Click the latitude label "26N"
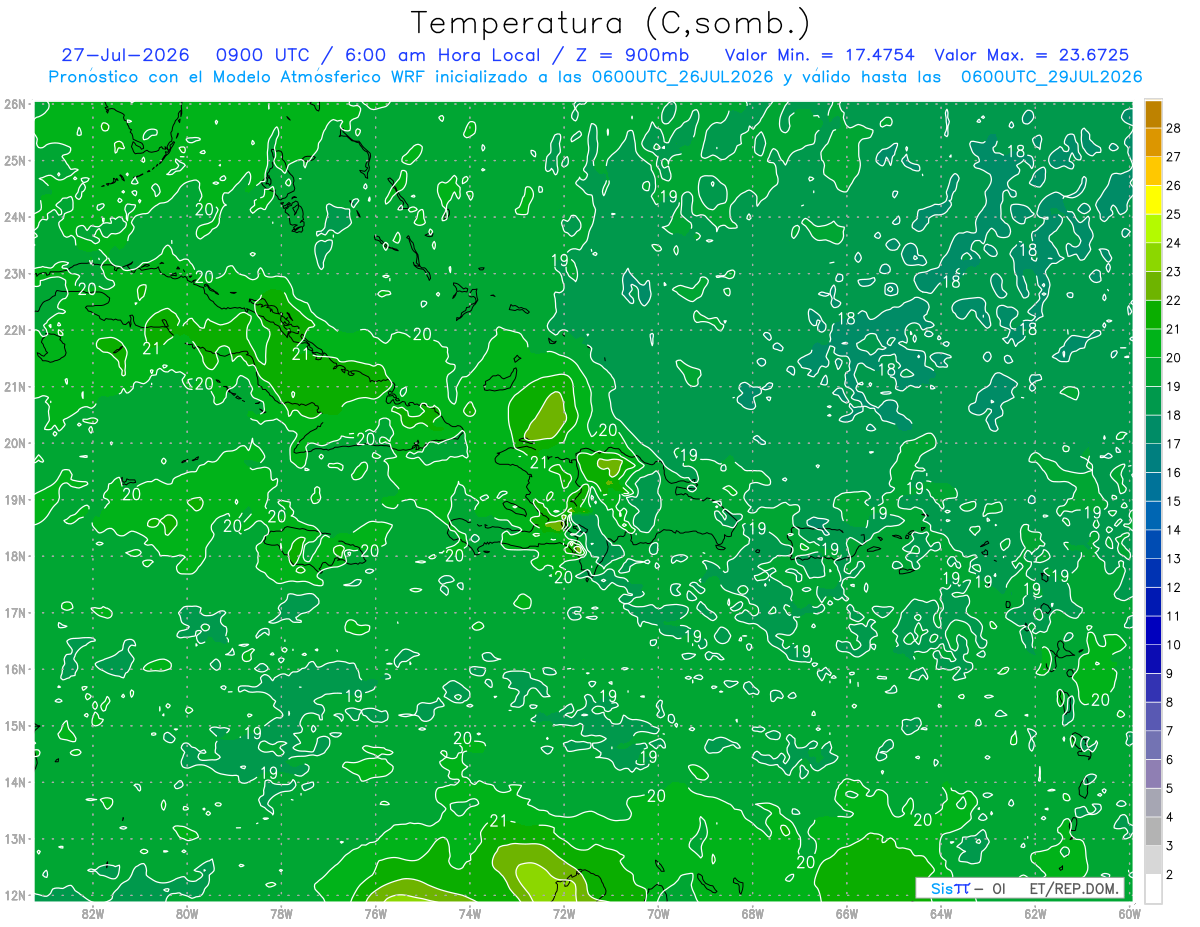This screenshot has height=927, width=1200. pyautogui.click(x=15, y=103)
